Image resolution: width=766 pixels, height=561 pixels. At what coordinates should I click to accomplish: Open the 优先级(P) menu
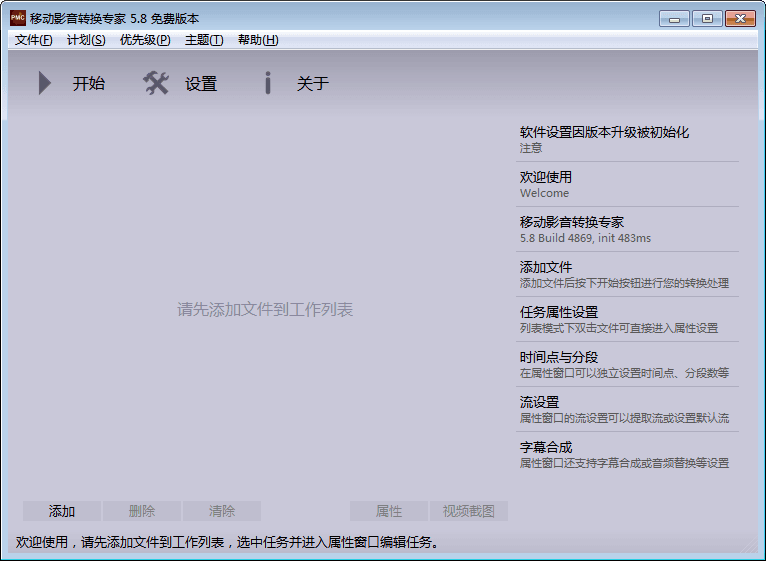pos(145,40)
